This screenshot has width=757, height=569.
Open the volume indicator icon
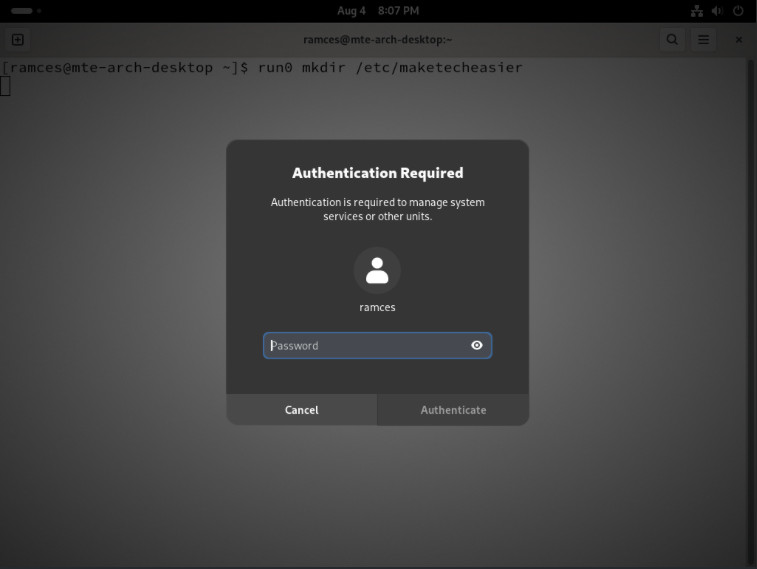[x=717, y=11]
